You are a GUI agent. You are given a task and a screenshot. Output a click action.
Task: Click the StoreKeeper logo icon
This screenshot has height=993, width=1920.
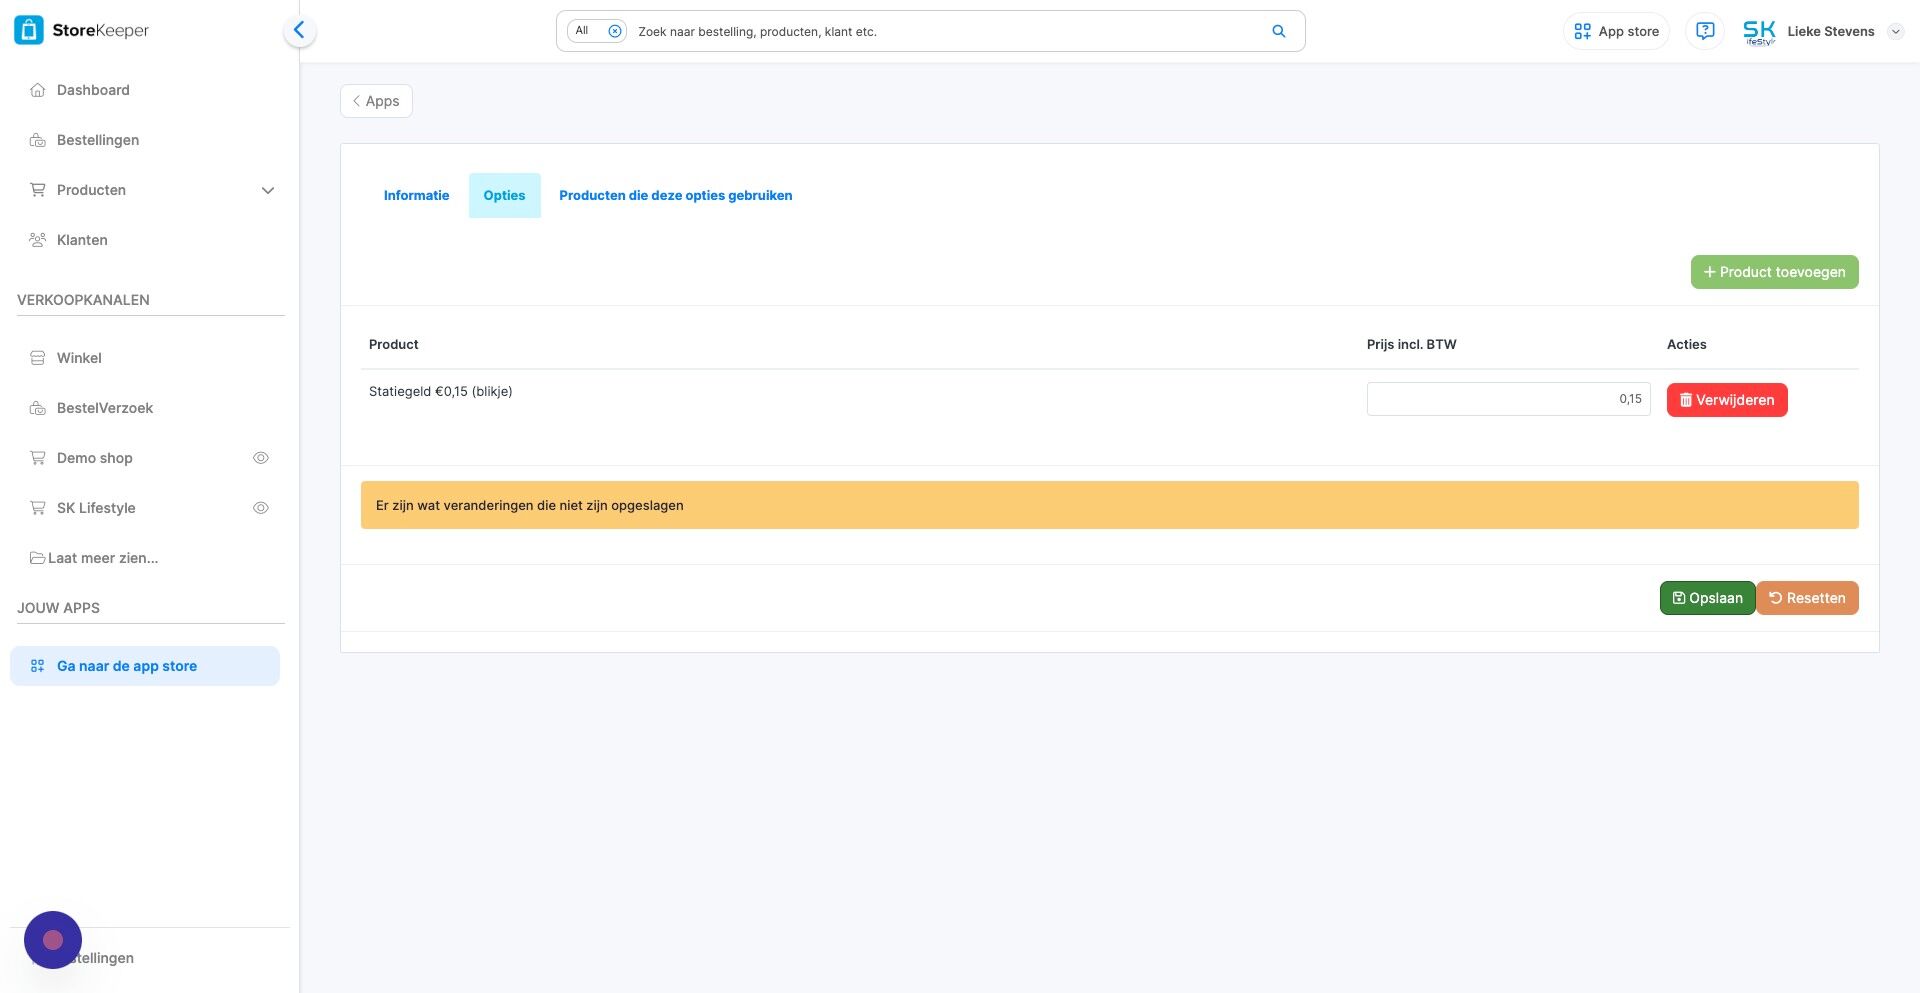coord(29,31)
